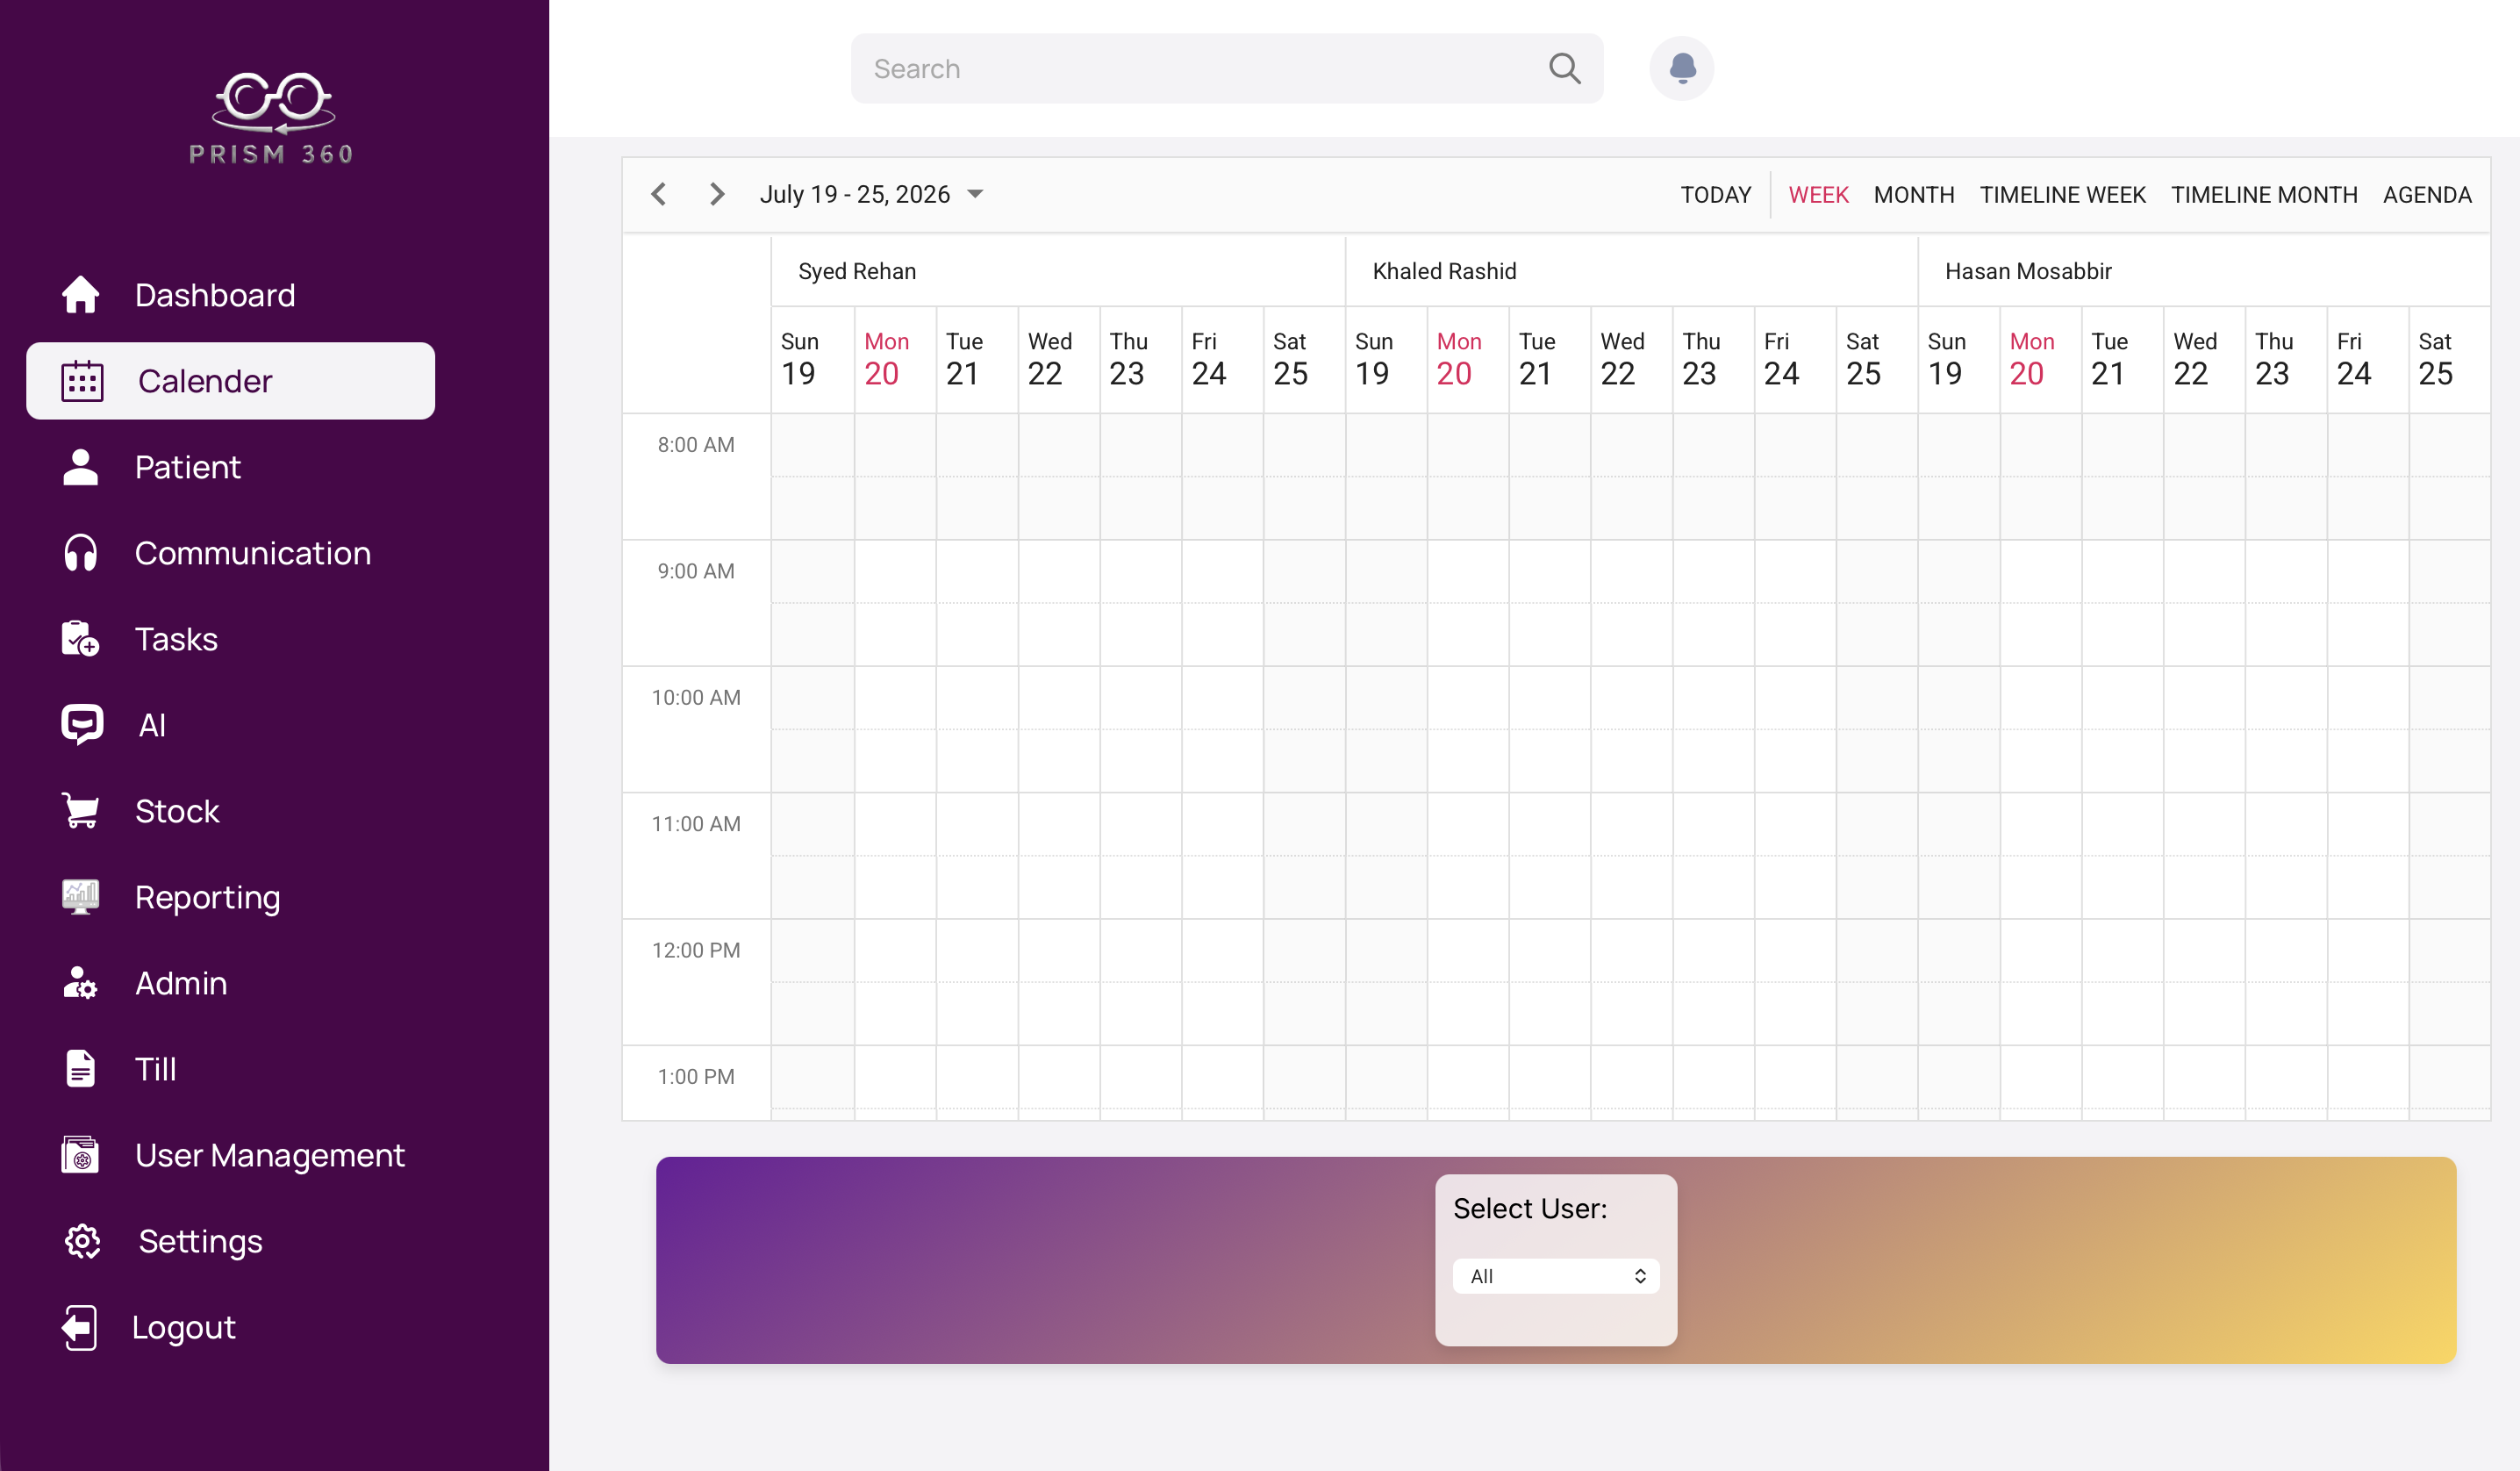Open the Select User dropdown
The width and height of the screenshot is (2520, 1471).
[1556, 1276]
